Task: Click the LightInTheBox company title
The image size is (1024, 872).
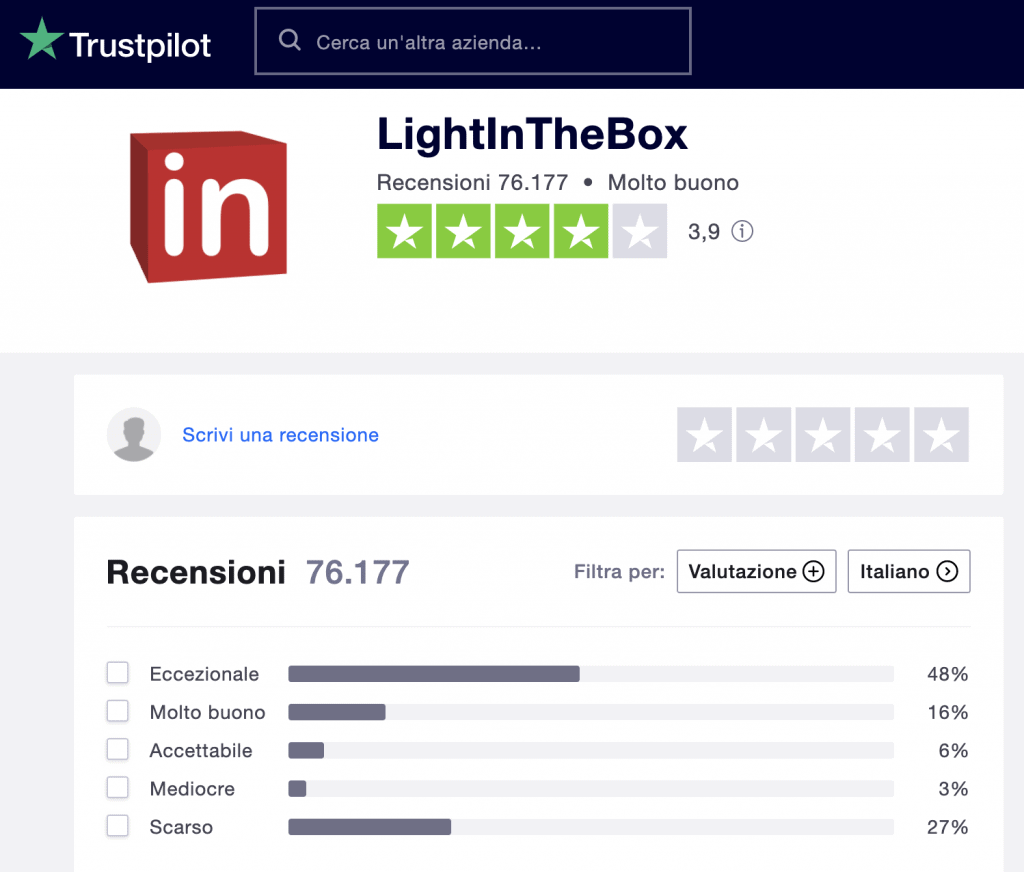Action: 532,135
